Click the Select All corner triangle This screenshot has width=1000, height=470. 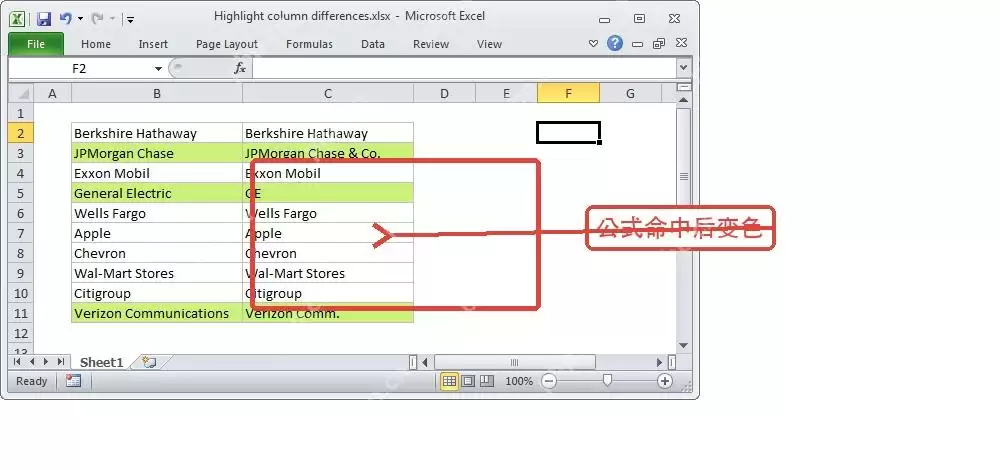point(22,94)
